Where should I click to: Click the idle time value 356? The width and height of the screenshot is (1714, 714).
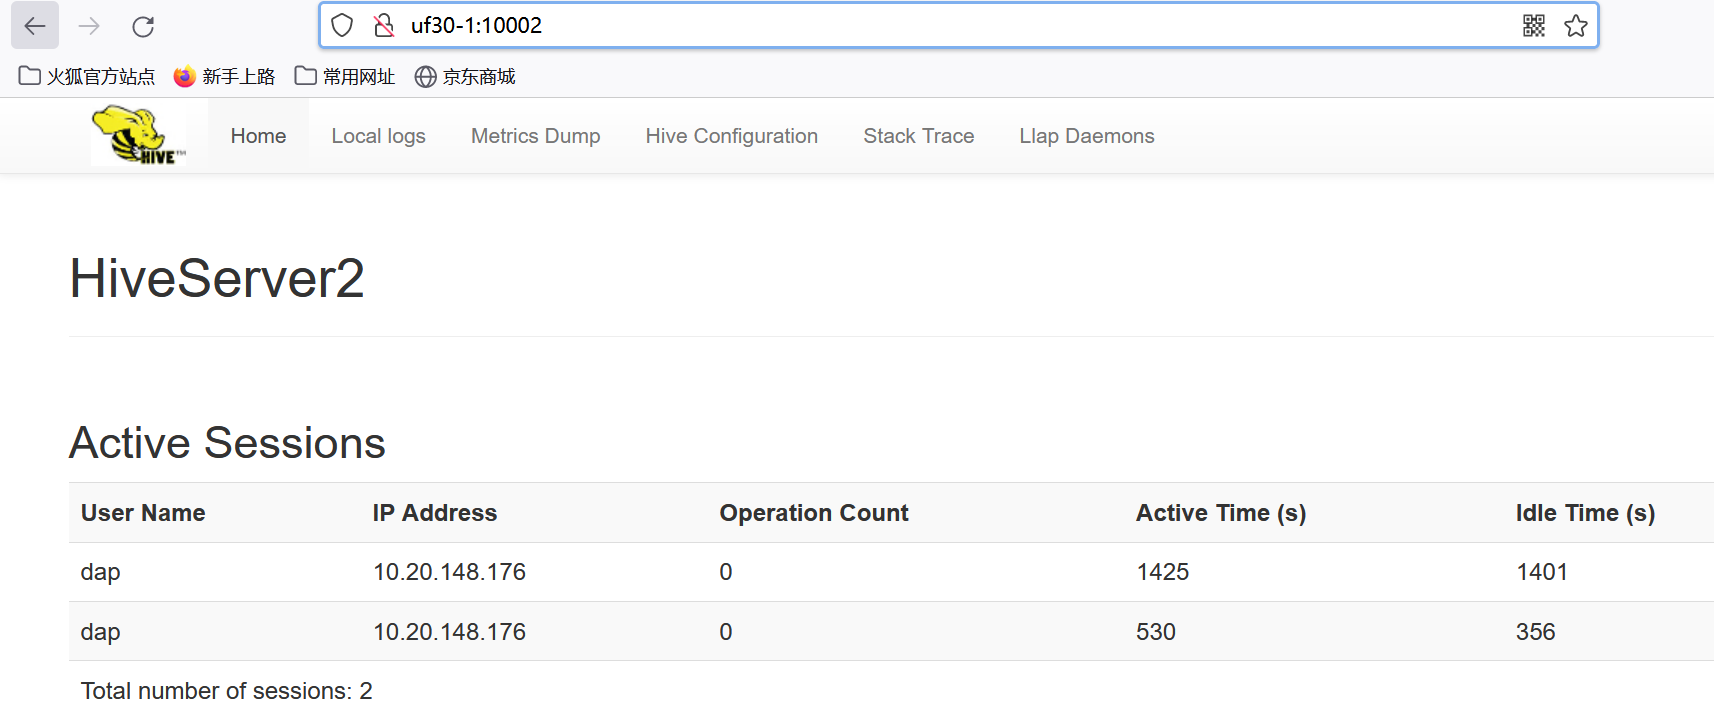[x=1536, y=632]
